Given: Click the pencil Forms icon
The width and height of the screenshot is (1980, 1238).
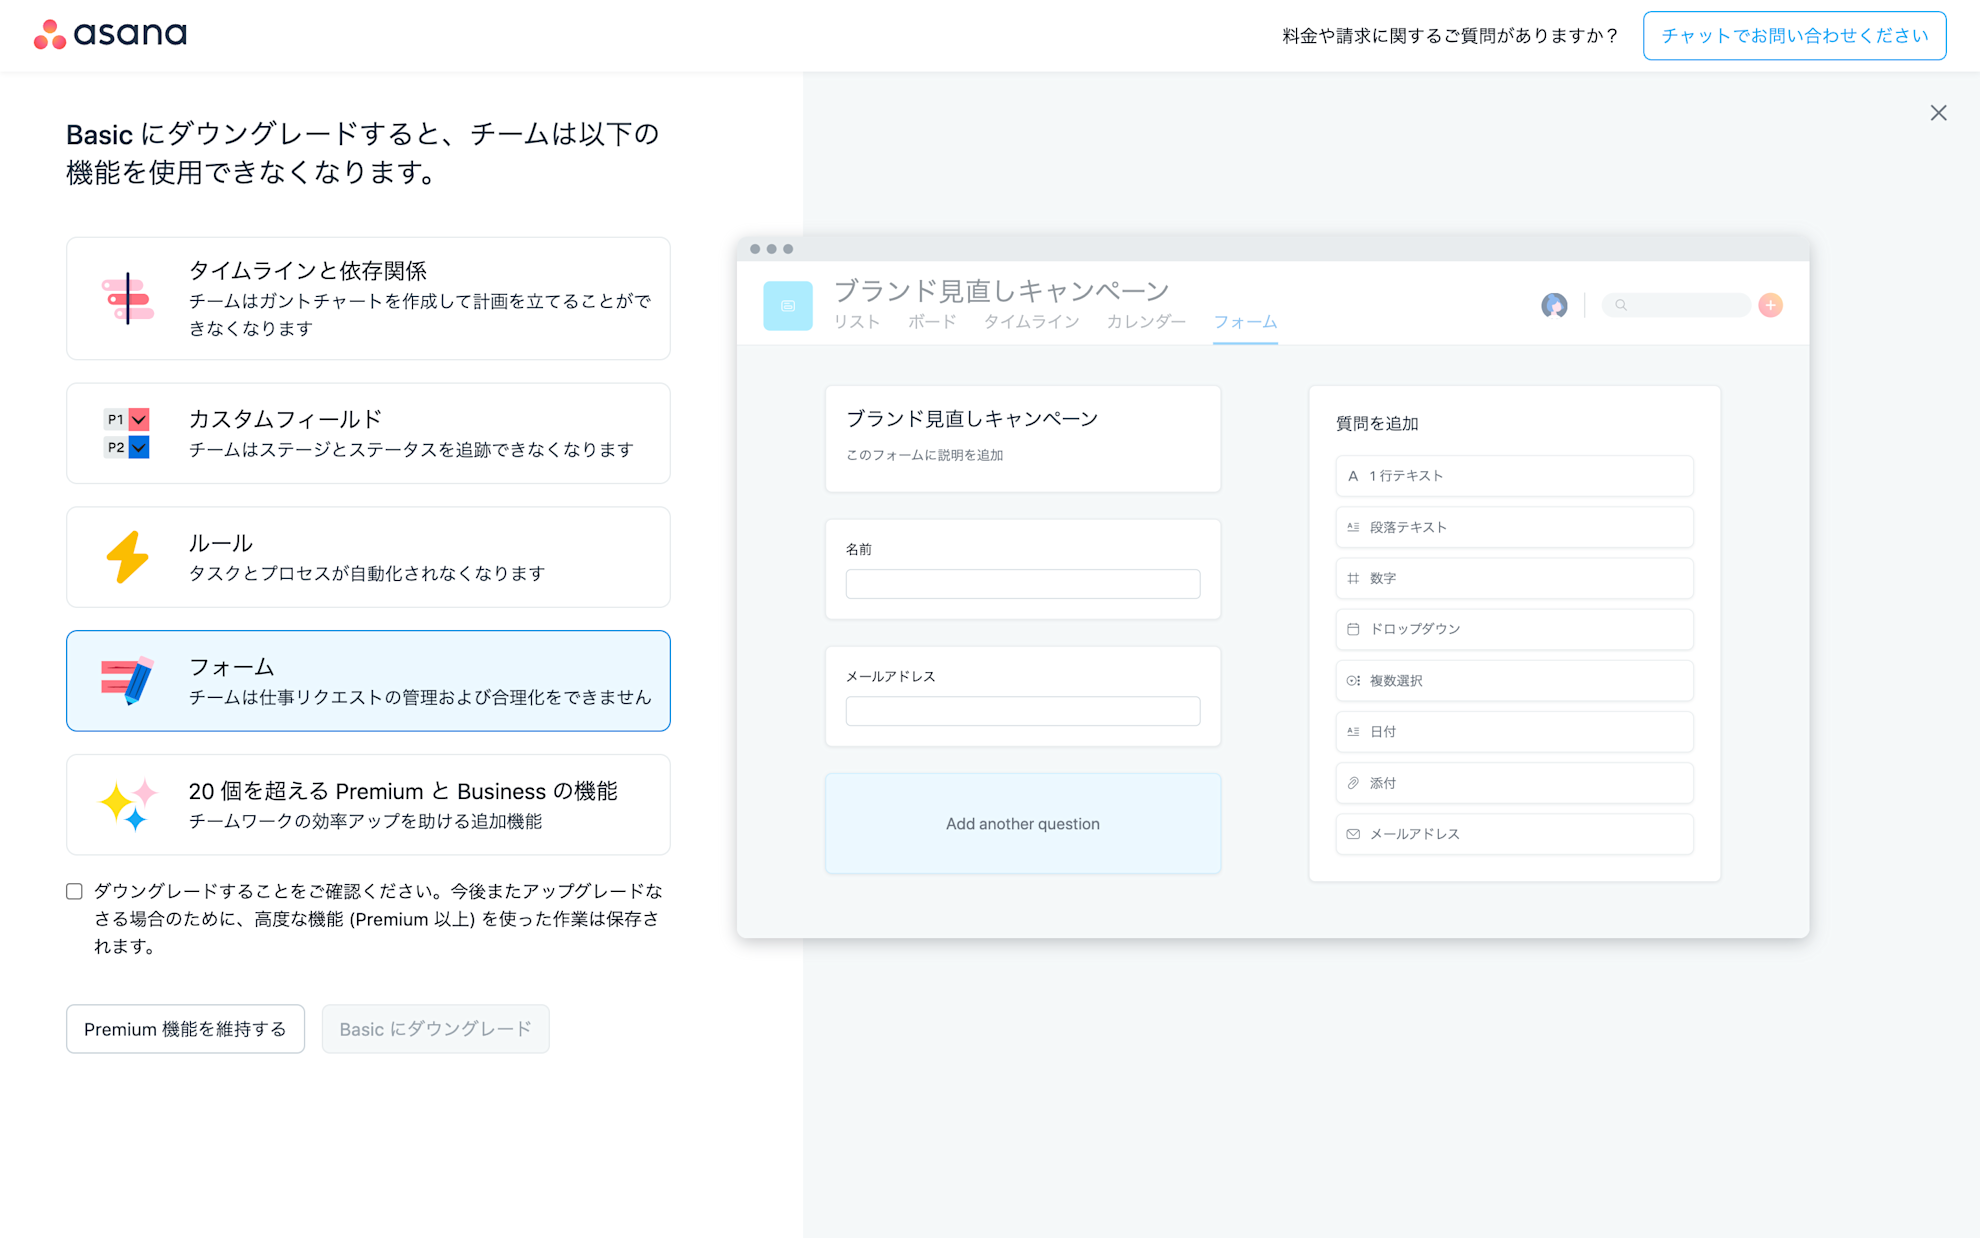Looking at the screenshot, I should [x=127, y=681].
